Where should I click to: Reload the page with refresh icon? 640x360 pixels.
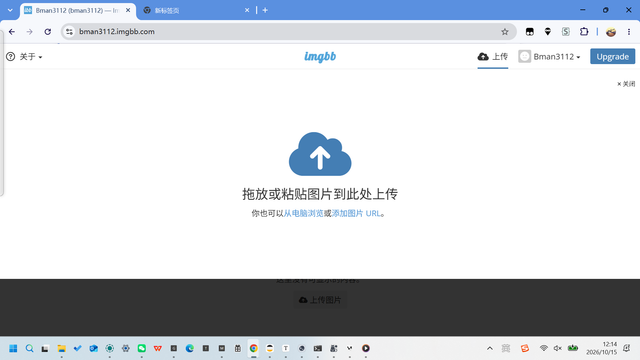coord(48,32)
